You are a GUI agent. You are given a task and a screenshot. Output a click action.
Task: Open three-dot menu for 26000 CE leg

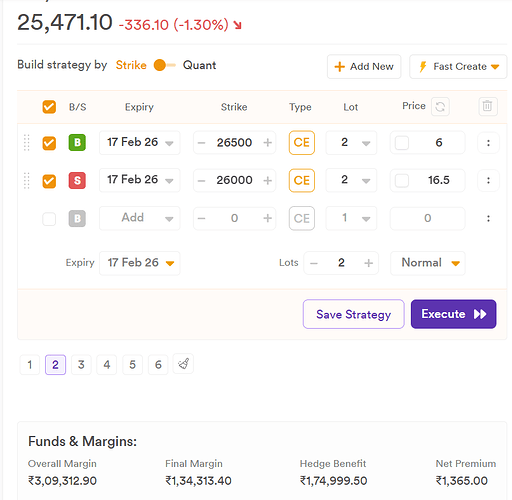pyautogui.click(x=488, y=180)
